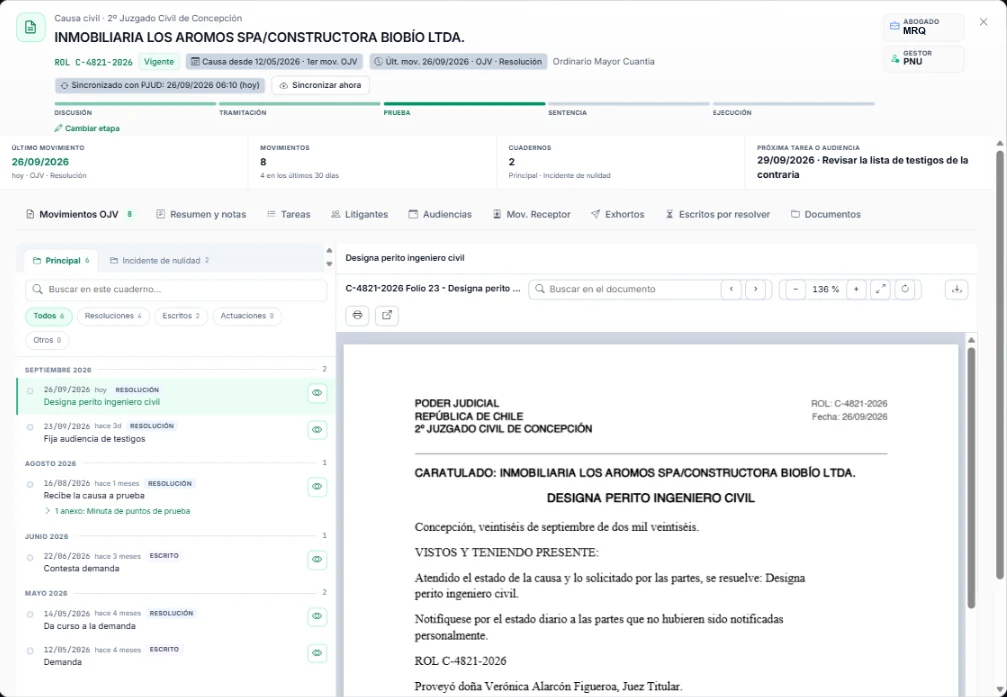This screenshot has height=697, width=1007.
Task: Filter movements by Escritos
Action: (181, 316)
